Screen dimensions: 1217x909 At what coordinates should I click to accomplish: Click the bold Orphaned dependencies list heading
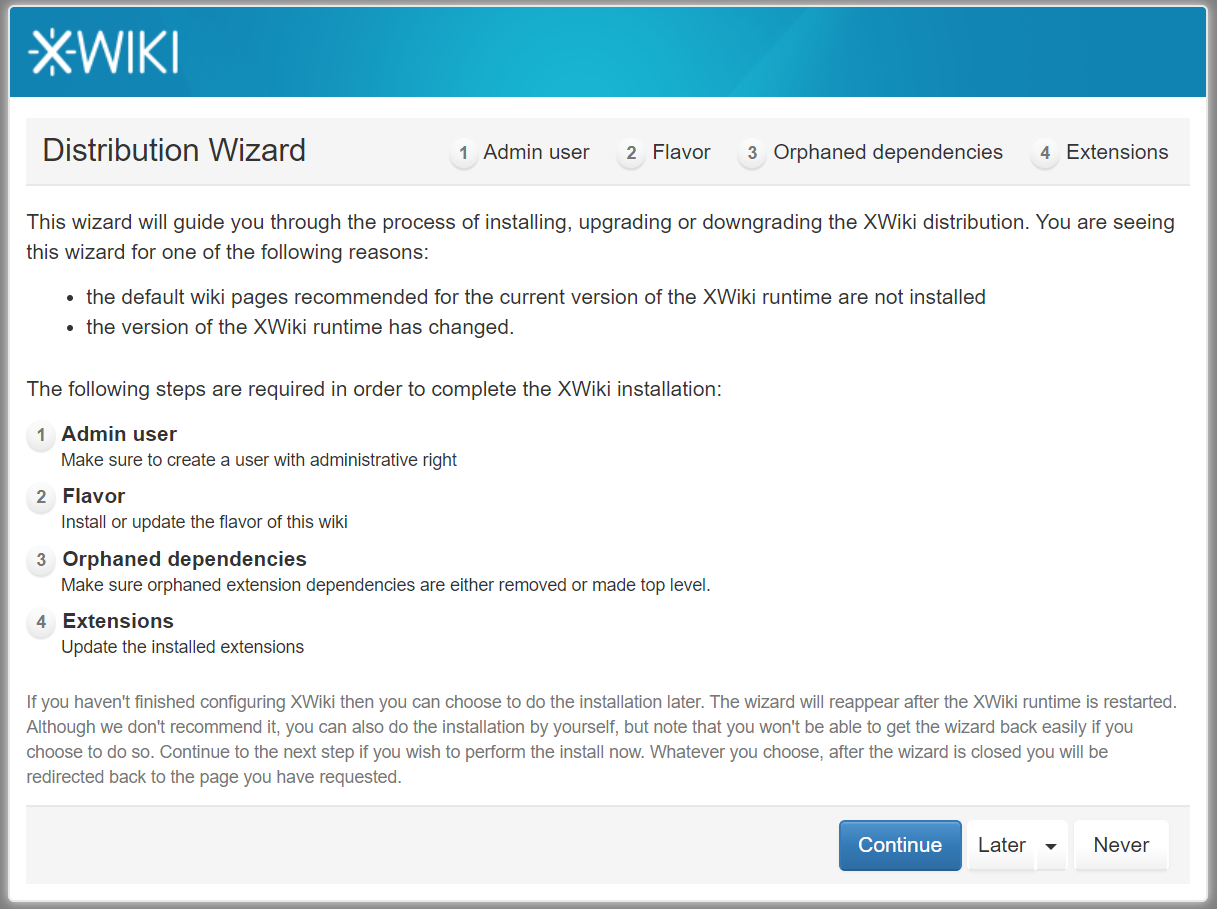point(185,559)
